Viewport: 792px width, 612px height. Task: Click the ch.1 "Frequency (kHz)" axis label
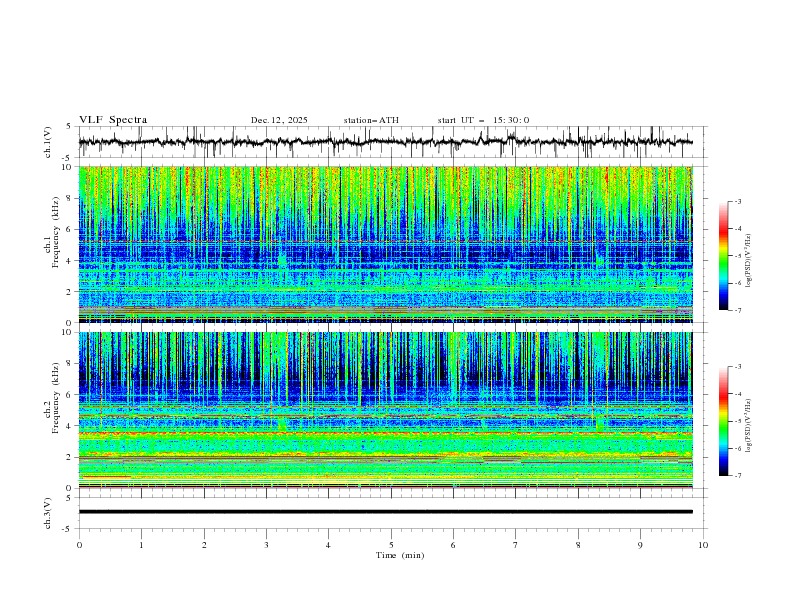coord(56,232)
